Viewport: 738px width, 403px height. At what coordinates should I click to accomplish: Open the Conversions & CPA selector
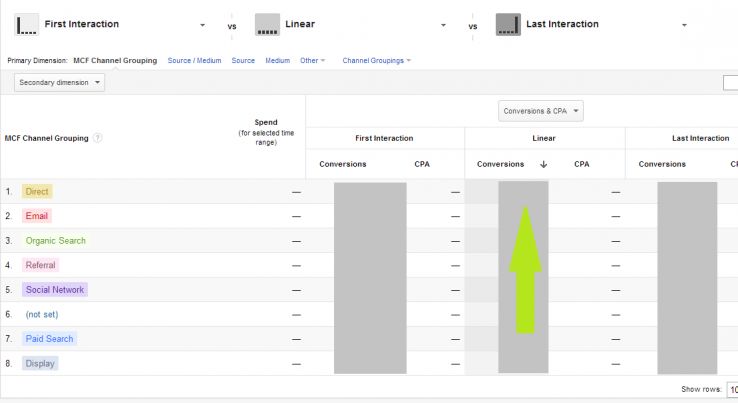[x=541, y=111]
